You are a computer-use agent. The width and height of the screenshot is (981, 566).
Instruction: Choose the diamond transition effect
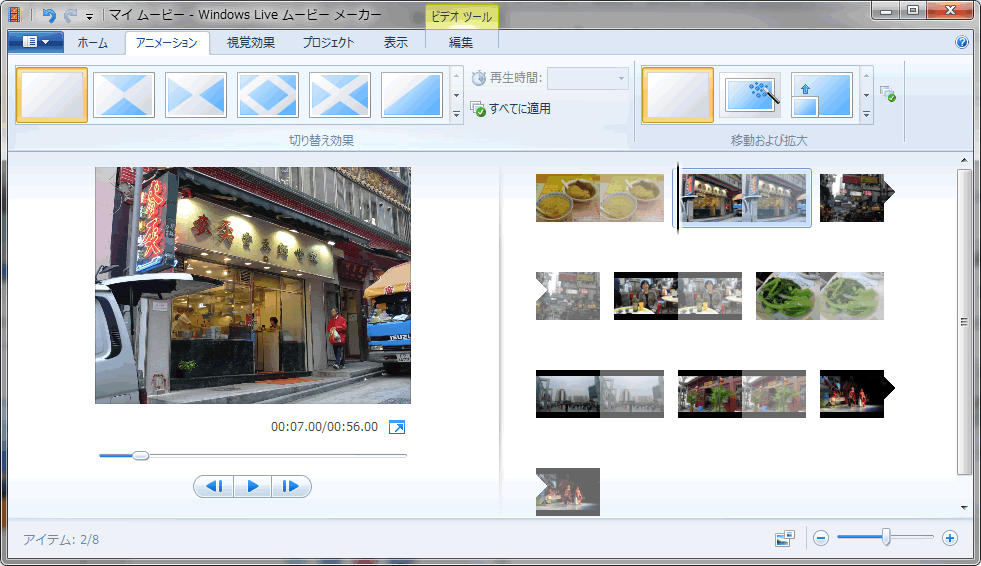pyautogui.click(x=268, y=95)
